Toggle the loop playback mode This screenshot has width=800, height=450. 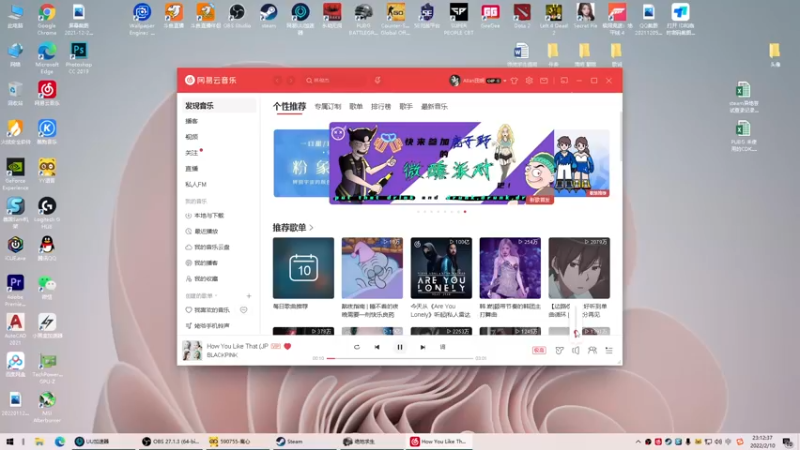(357, 347)
